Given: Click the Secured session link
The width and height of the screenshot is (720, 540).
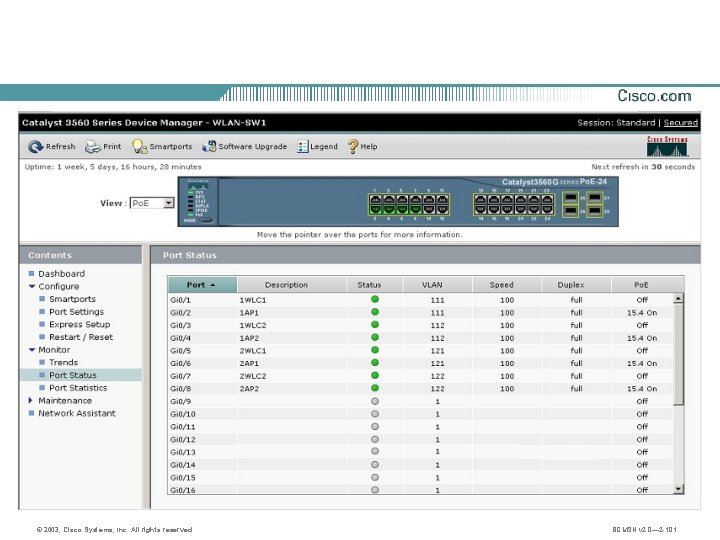Looking at the screenshot, I should (681, 123).
